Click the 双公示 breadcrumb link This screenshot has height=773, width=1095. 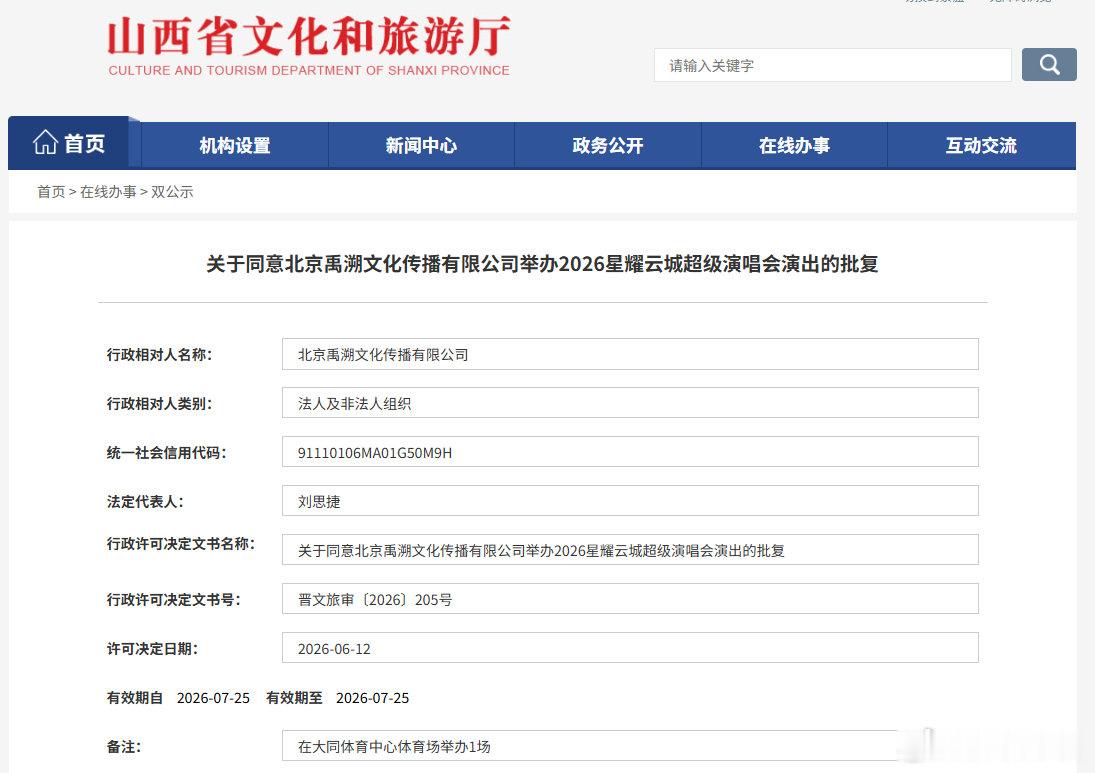172,191
